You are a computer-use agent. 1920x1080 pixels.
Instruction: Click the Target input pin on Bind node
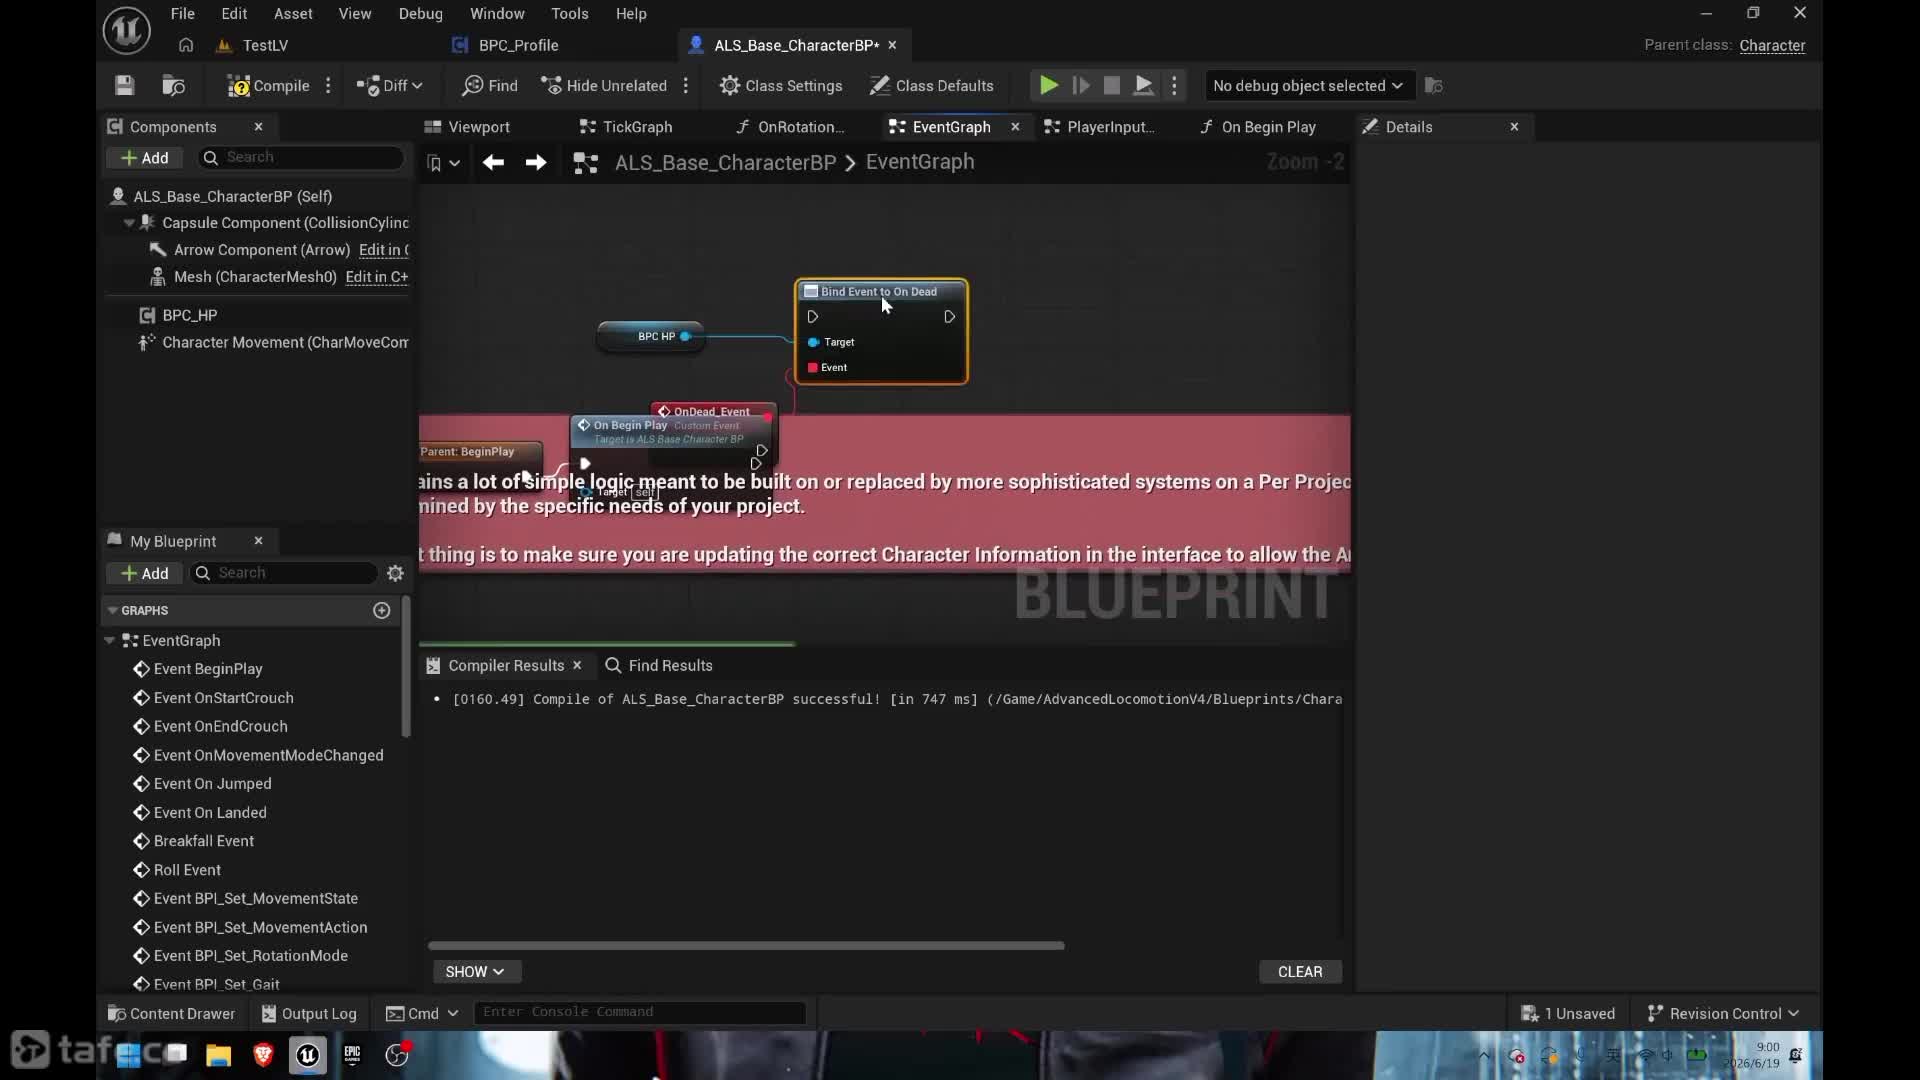coord(813,342)
